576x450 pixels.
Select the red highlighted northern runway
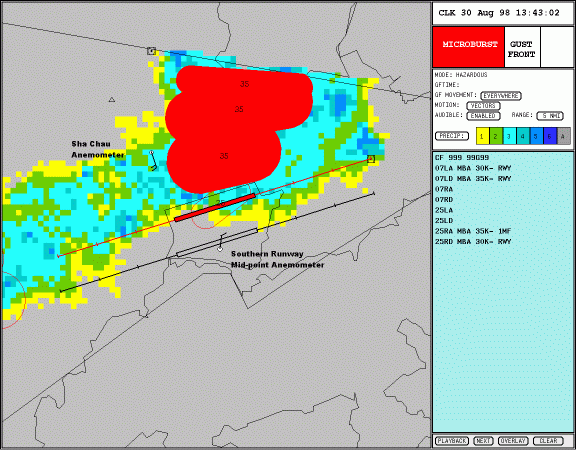[215, 208]
